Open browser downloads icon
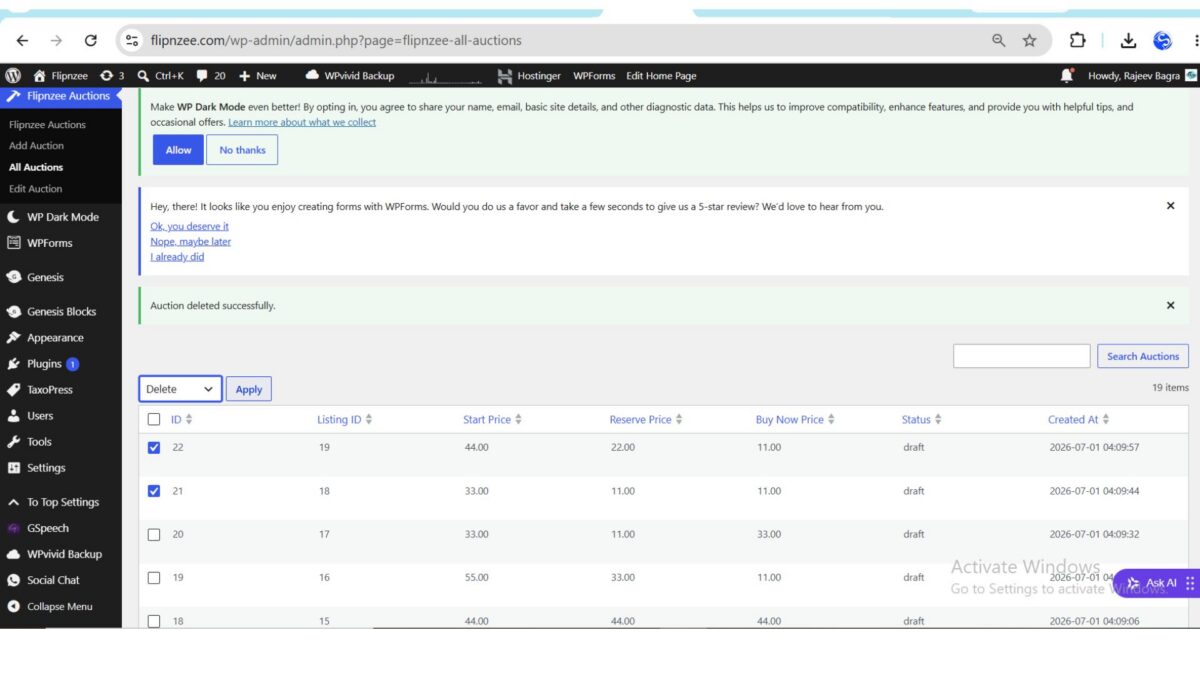This screenshot has width=1200, height=675. [1128, 41]
